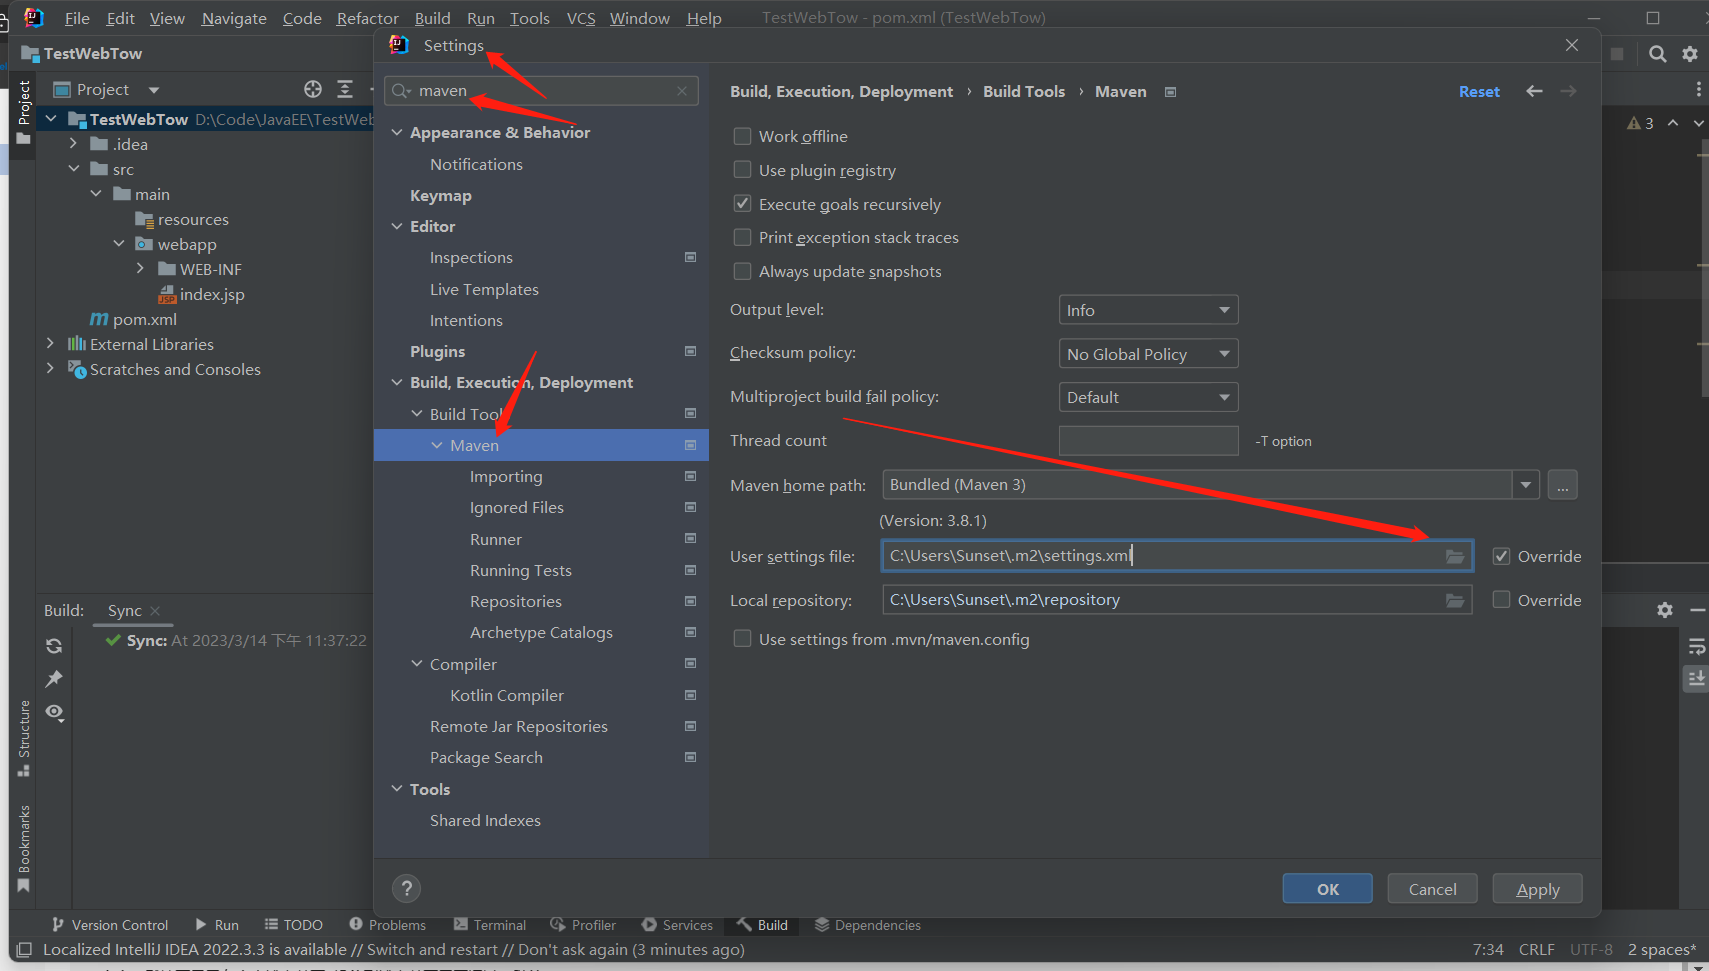The width and height of the screenshot is (1709, 971).
Task: Open the Project tool window stripe button
Action: point(24,111)
